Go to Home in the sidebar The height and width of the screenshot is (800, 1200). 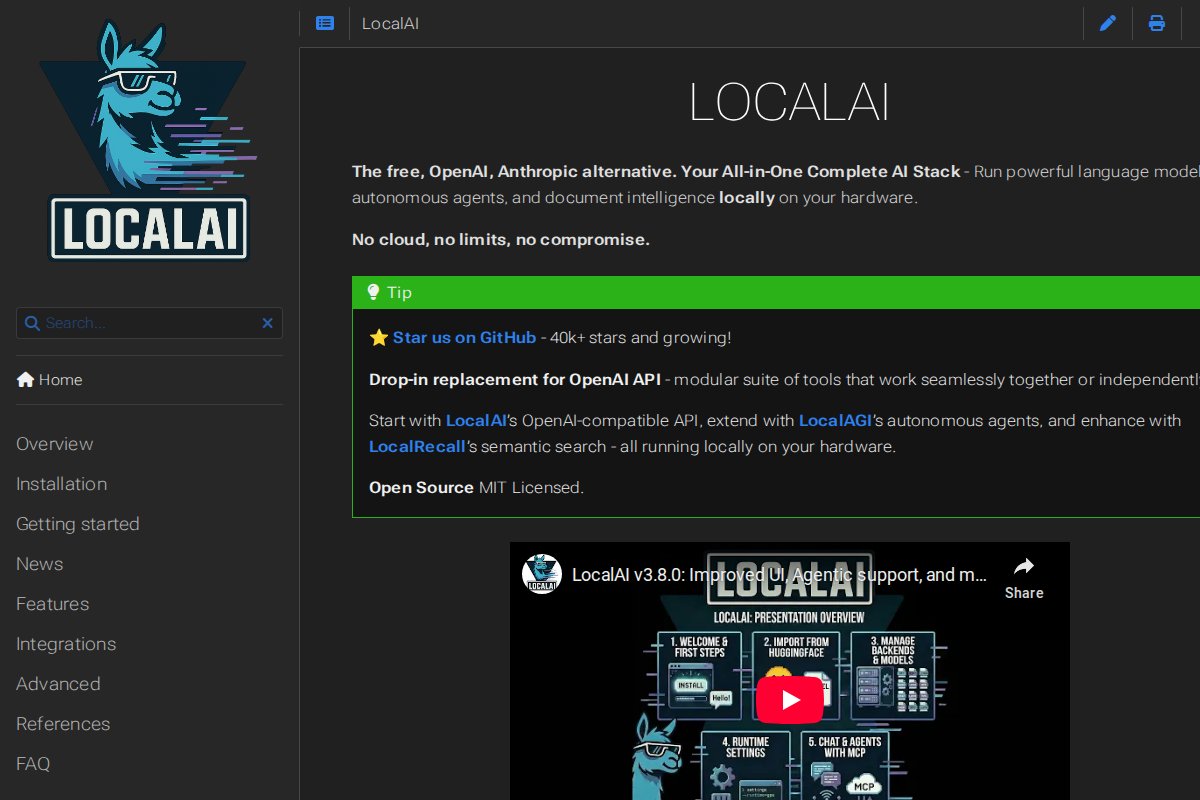pyautogui.click(x=50, y=380)
